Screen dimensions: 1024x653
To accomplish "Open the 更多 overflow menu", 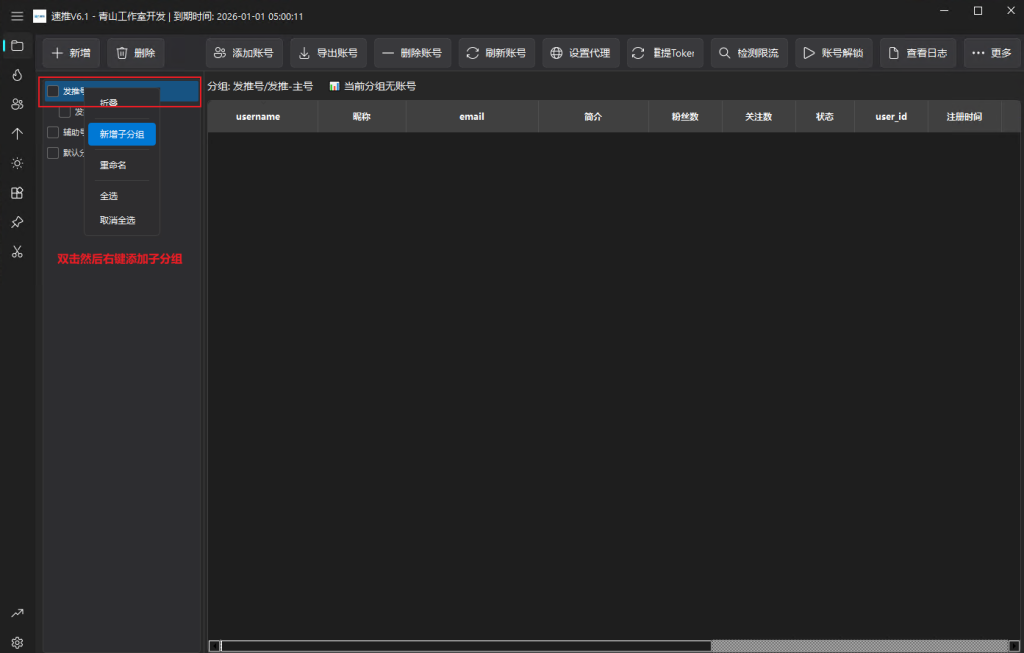I will [991, 53].
